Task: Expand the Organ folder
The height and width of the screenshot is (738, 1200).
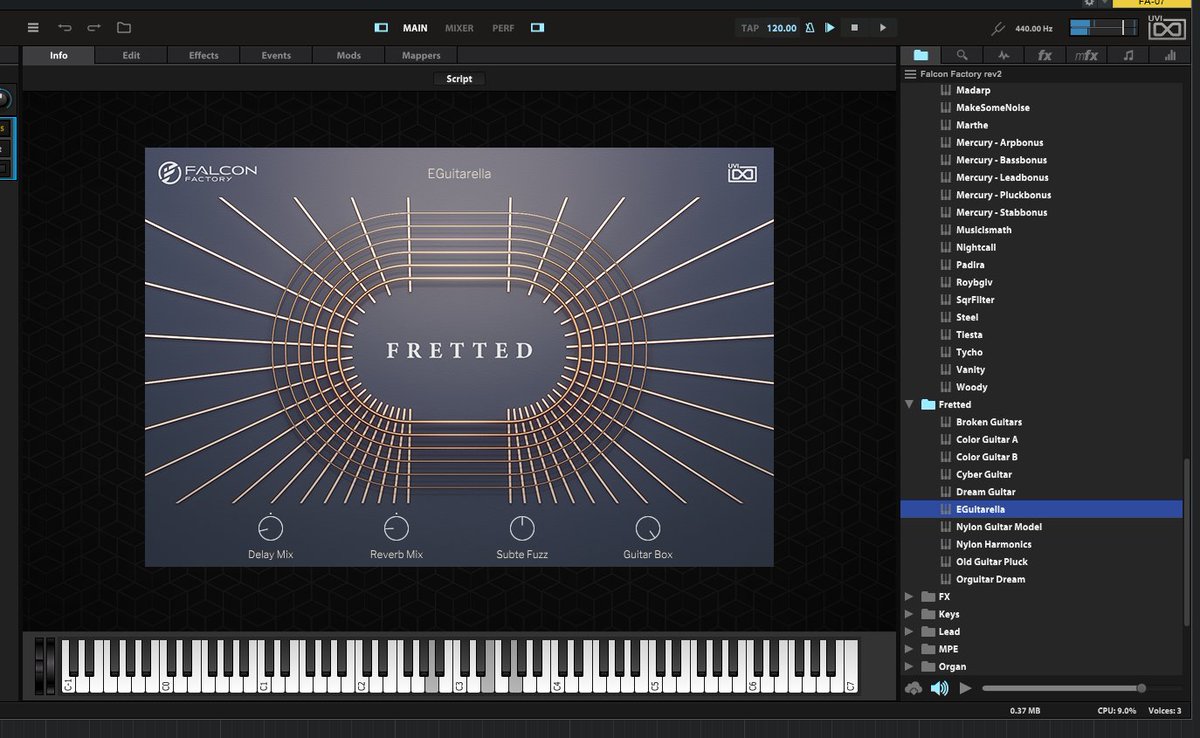Action: tap(909, 667)
